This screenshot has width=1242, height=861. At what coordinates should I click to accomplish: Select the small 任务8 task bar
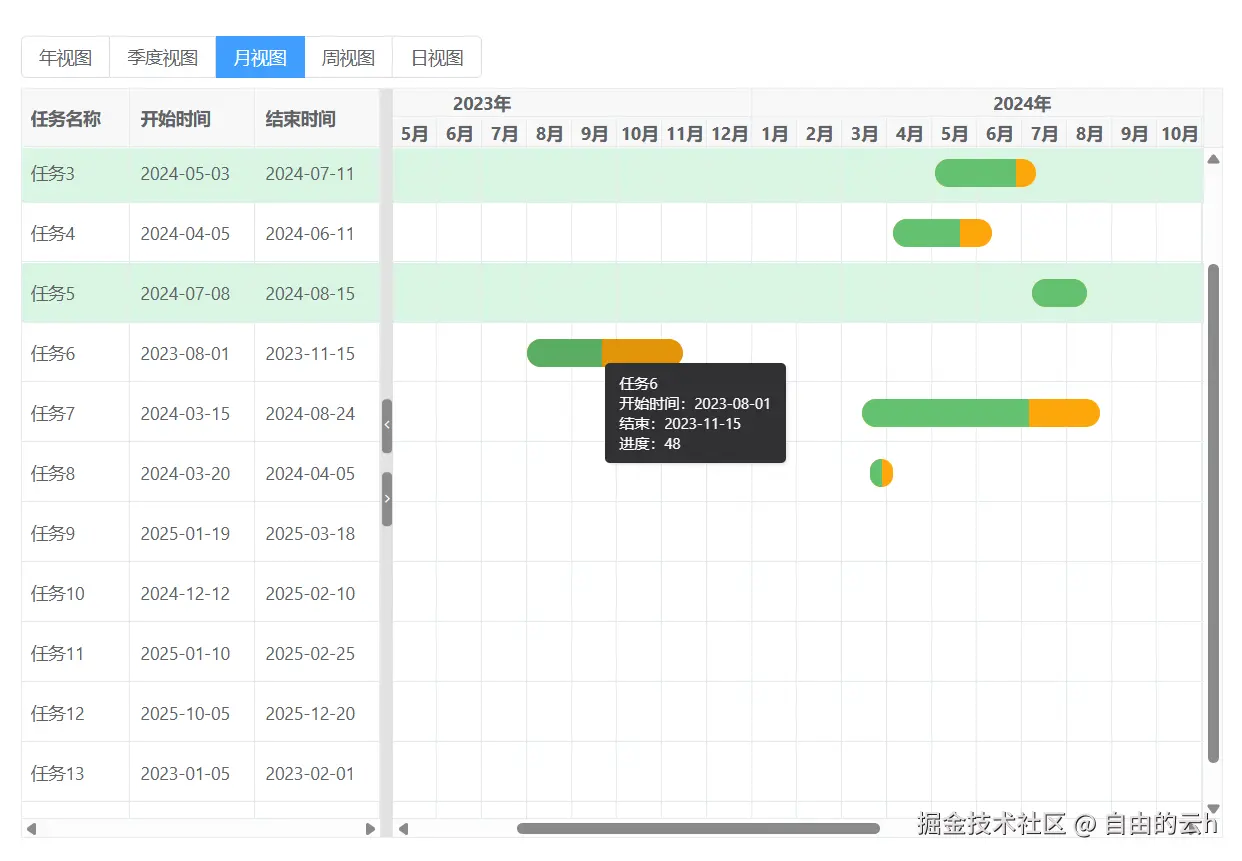(881, 473)
